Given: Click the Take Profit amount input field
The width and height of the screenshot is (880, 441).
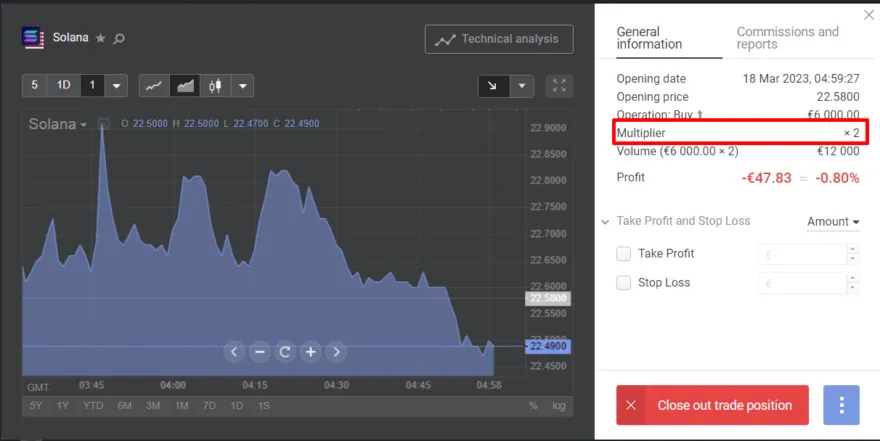Looking at the screenshot, I should coord(802,254).
